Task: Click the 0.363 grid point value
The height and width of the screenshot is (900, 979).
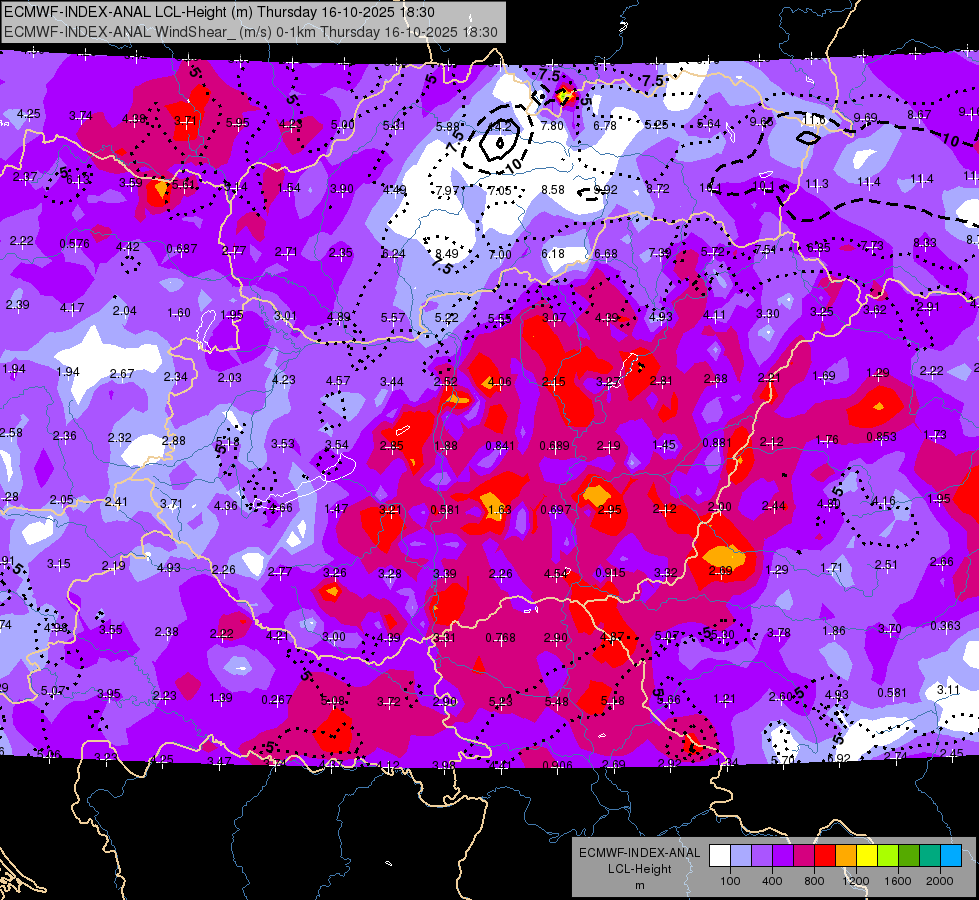Action: 945,626
